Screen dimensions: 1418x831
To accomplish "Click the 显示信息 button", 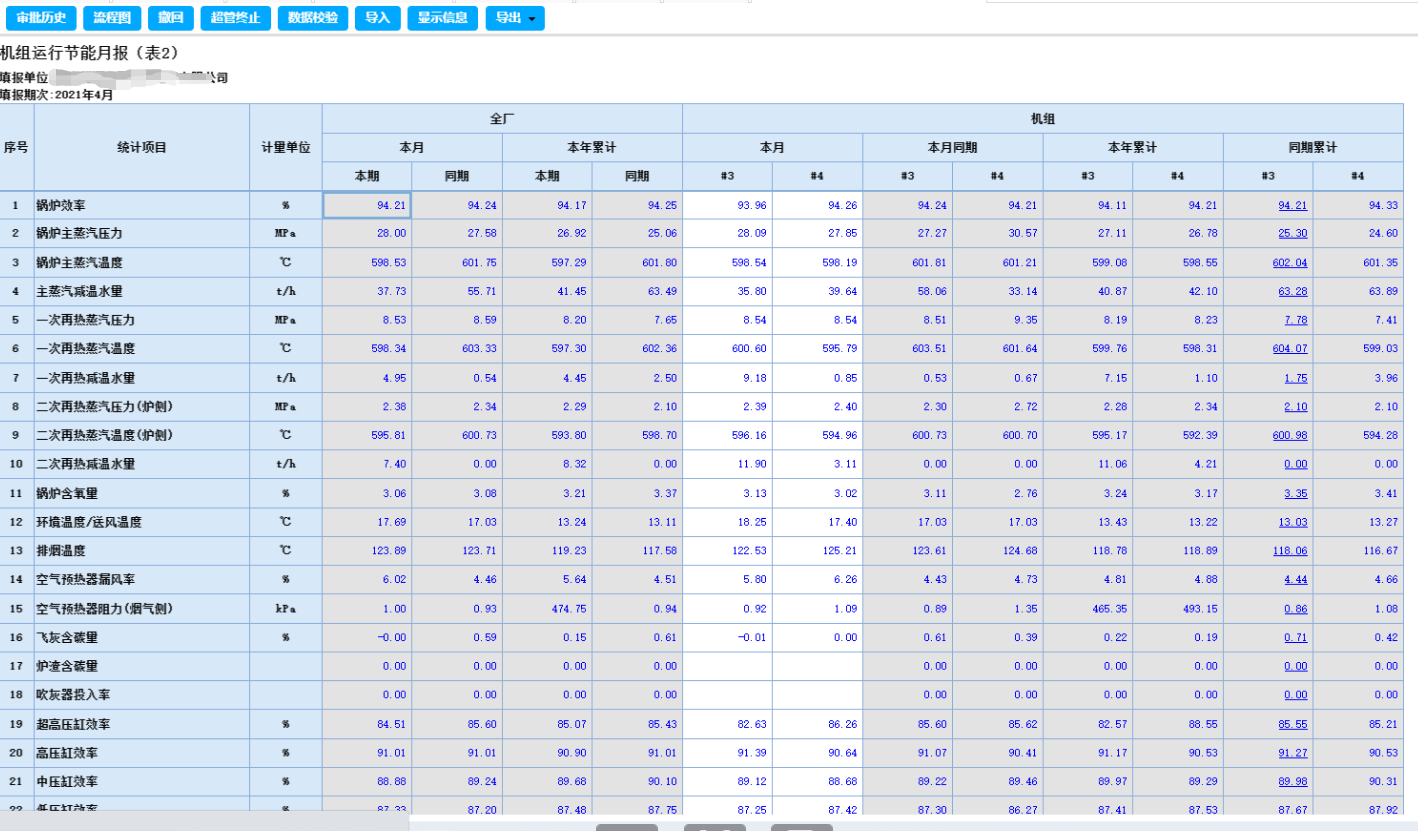I will tap(443, 18).
